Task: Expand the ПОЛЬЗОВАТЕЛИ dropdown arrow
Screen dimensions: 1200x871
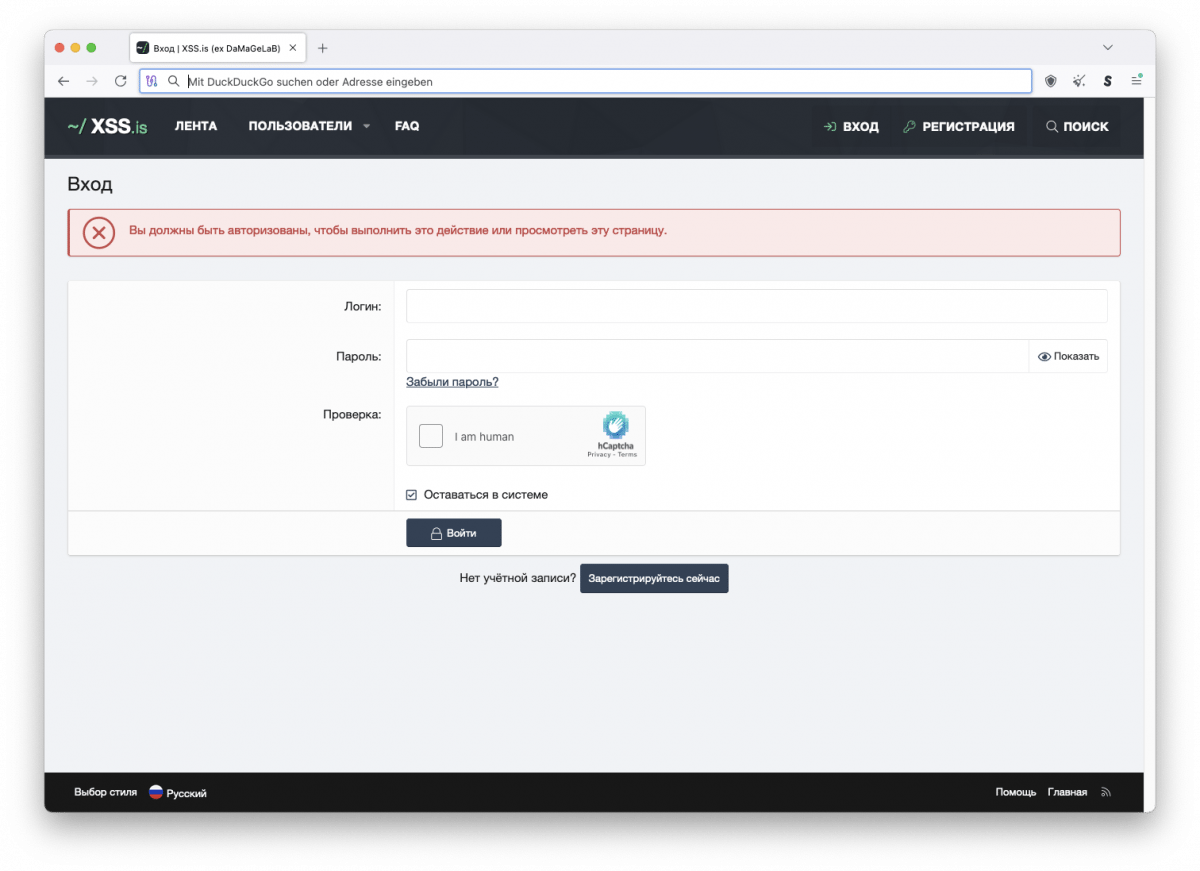Action: click(367, 127)
